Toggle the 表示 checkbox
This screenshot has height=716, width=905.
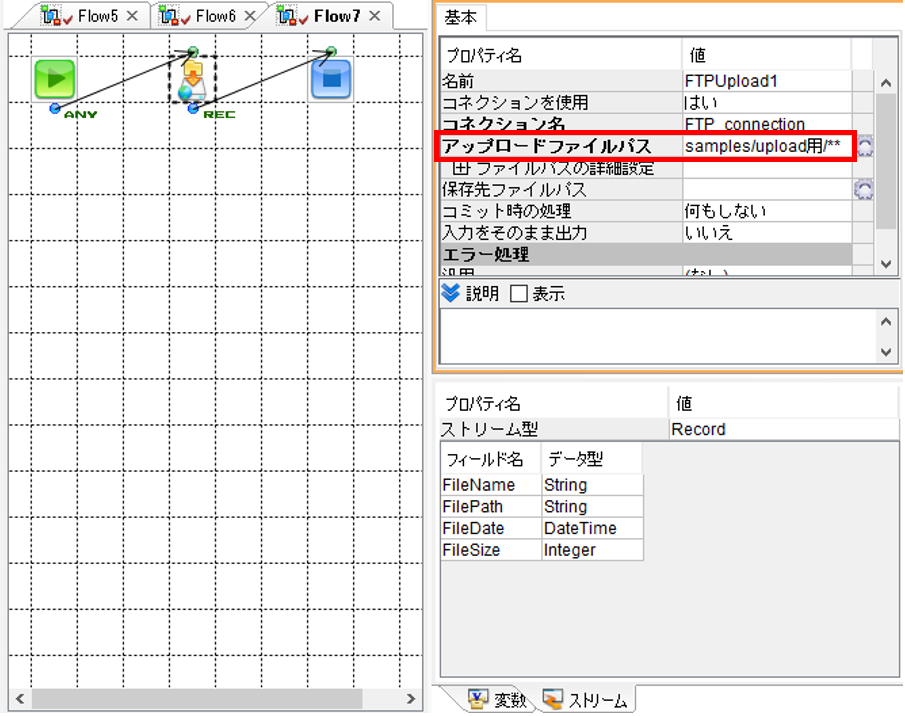519,294
